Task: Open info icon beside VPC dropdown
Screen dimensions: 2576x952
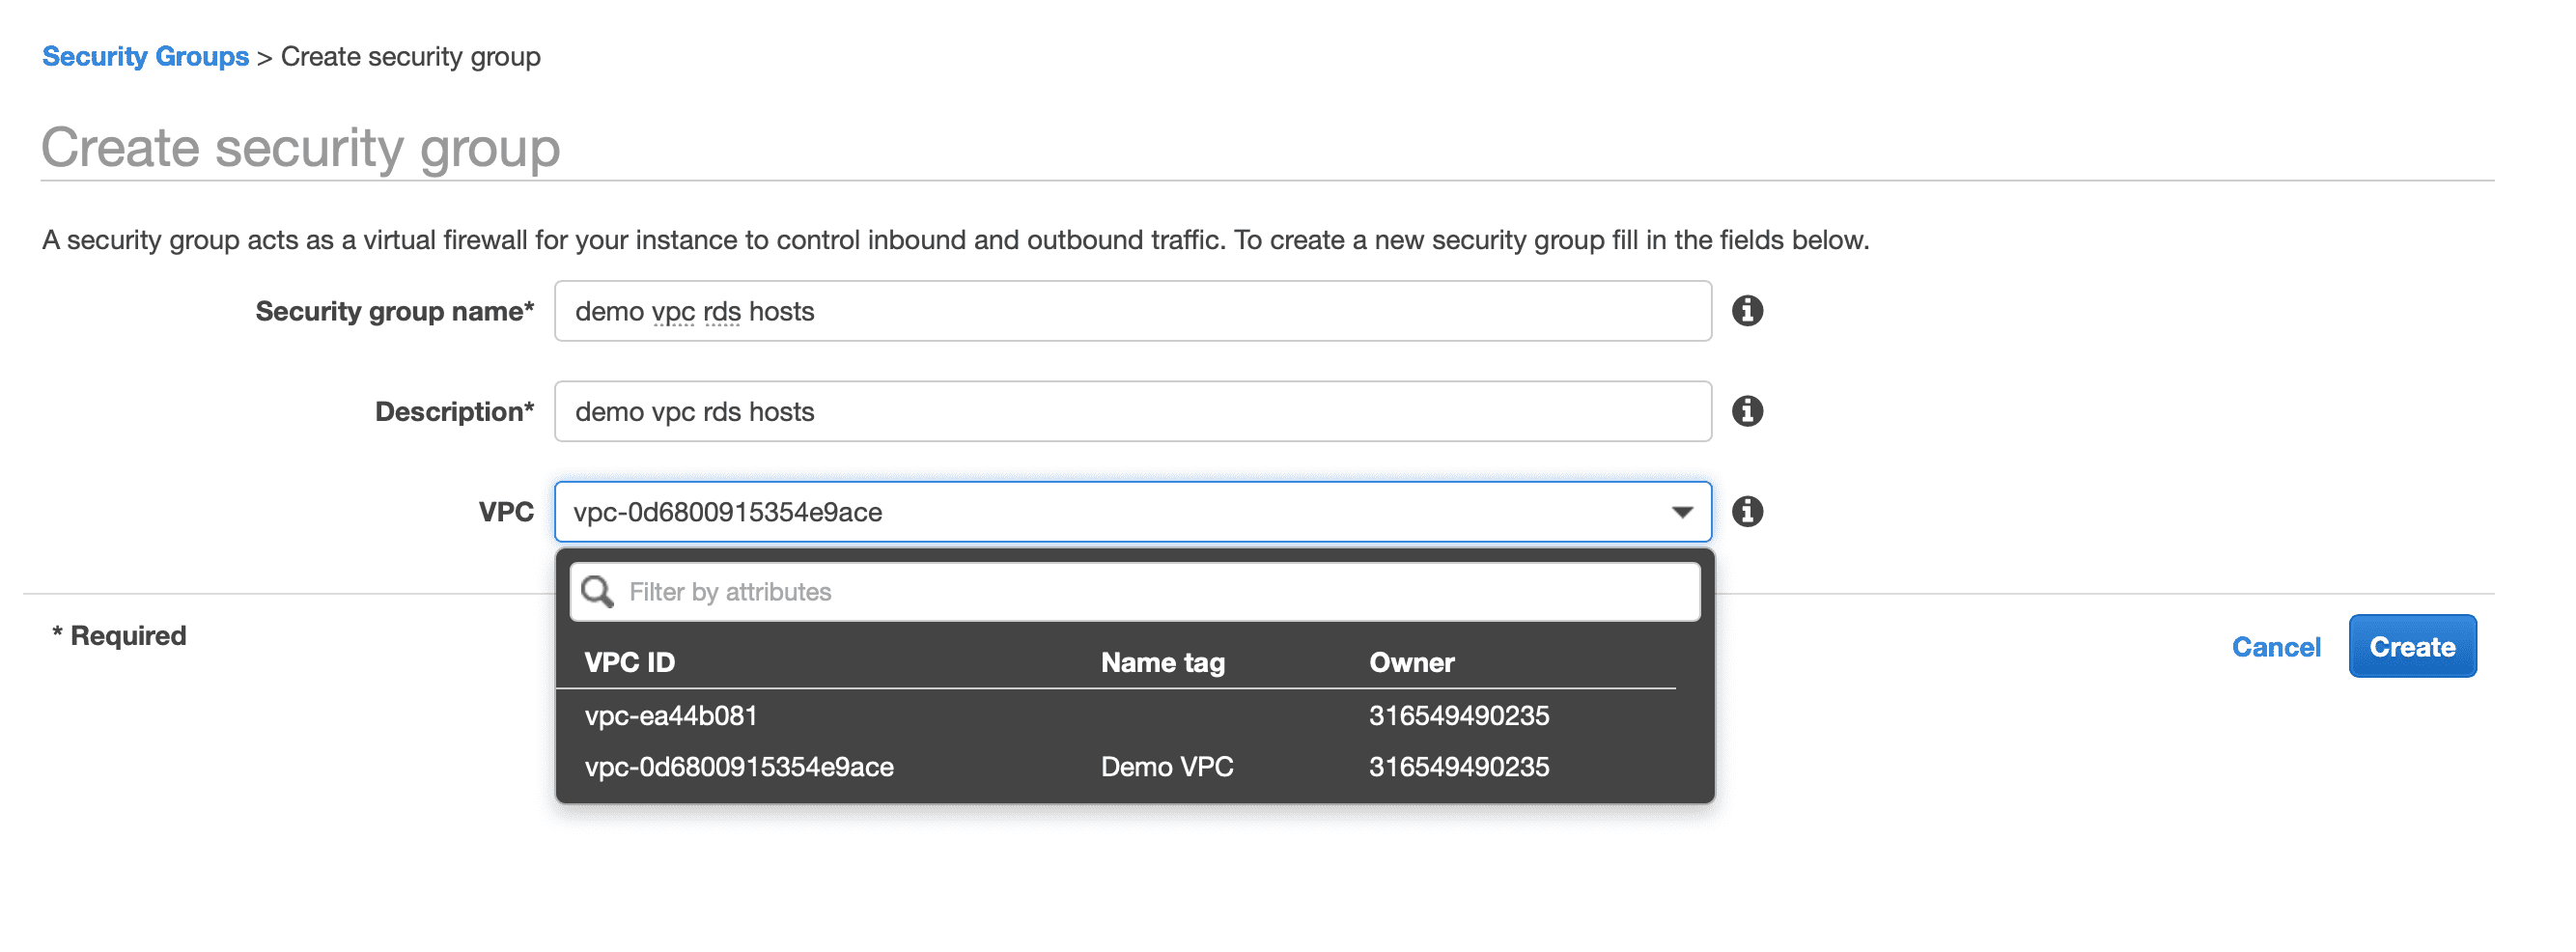Action: click(1746, 511)
